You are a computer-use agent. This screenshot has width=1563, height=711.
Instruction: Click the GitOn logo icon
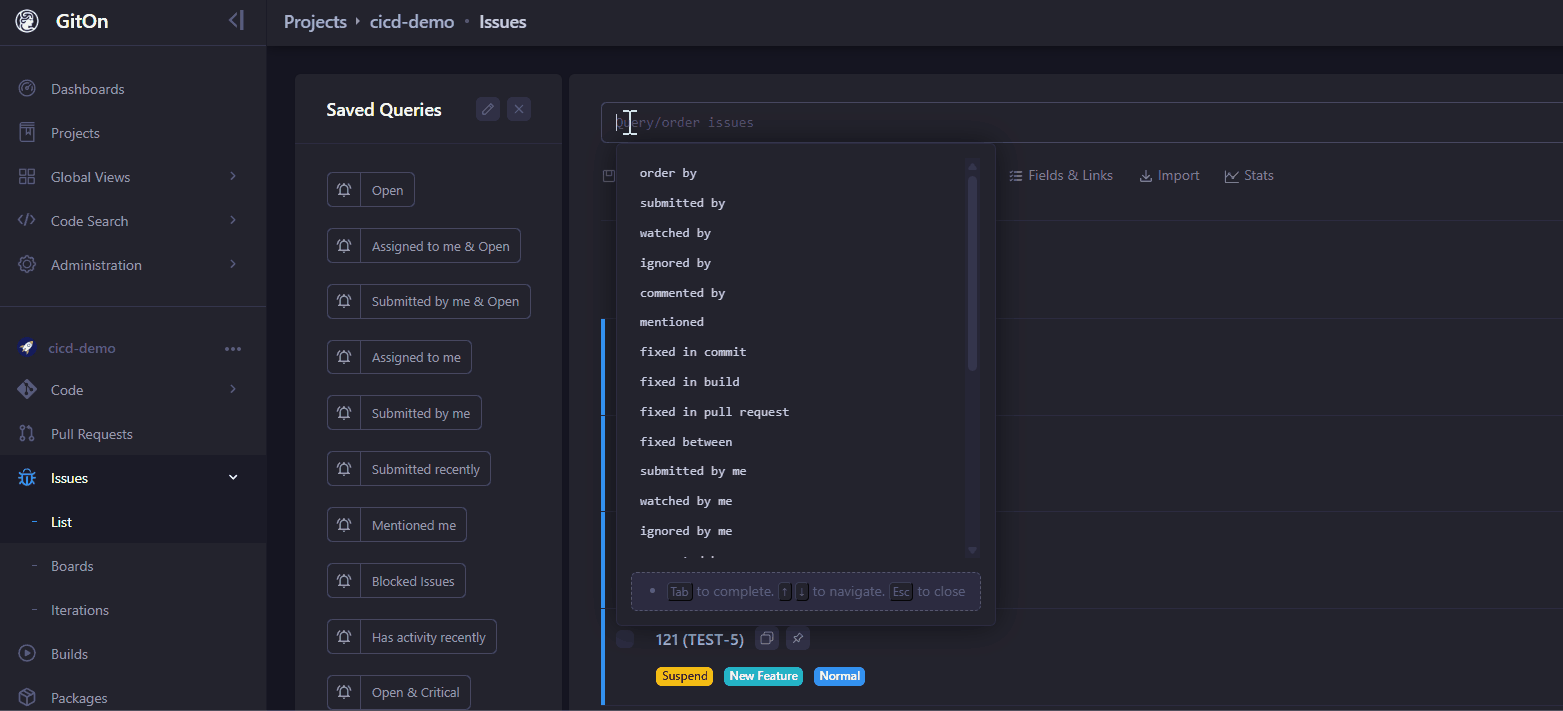tap(27, 21)
